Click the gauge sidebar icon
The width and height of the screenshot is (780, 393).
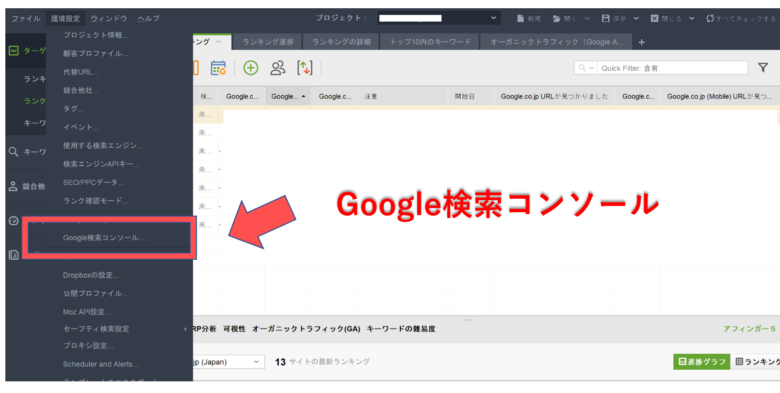[13, 221]
